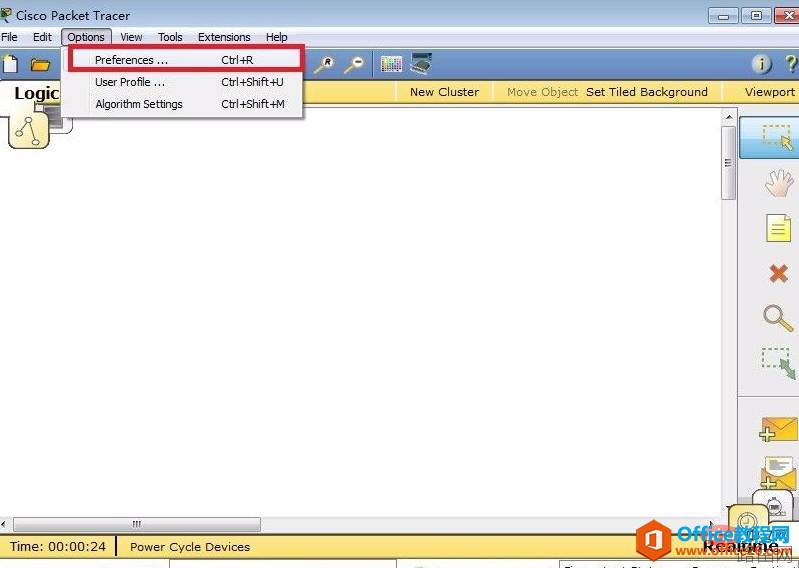Open the Tools menu

(x=170, y=37)
